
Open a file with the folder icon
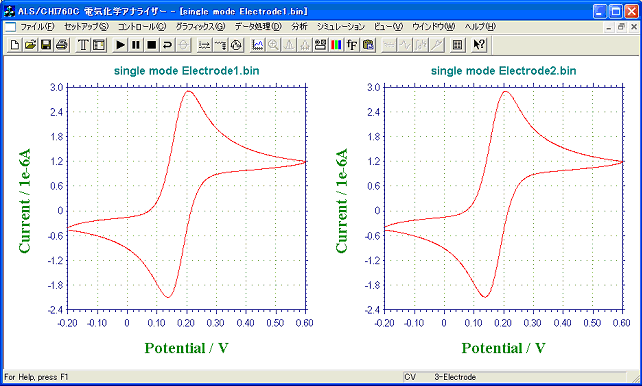pyautogui.click(x=30, y=45)
